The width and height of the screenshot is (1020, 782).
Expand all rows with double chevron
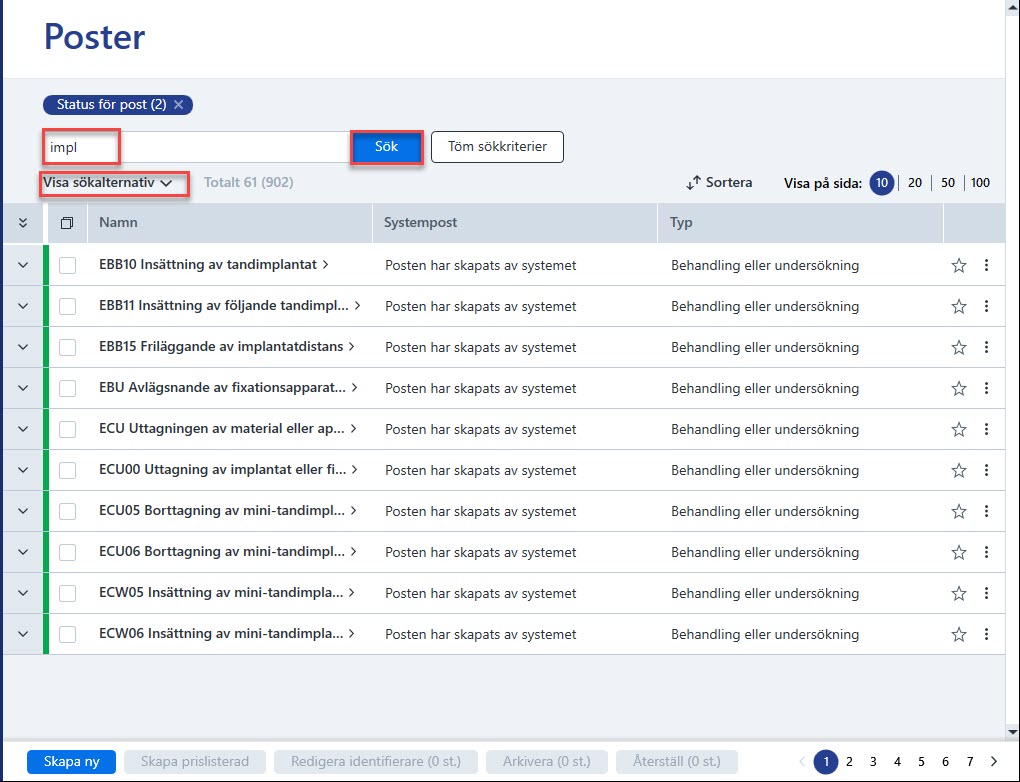23,223
